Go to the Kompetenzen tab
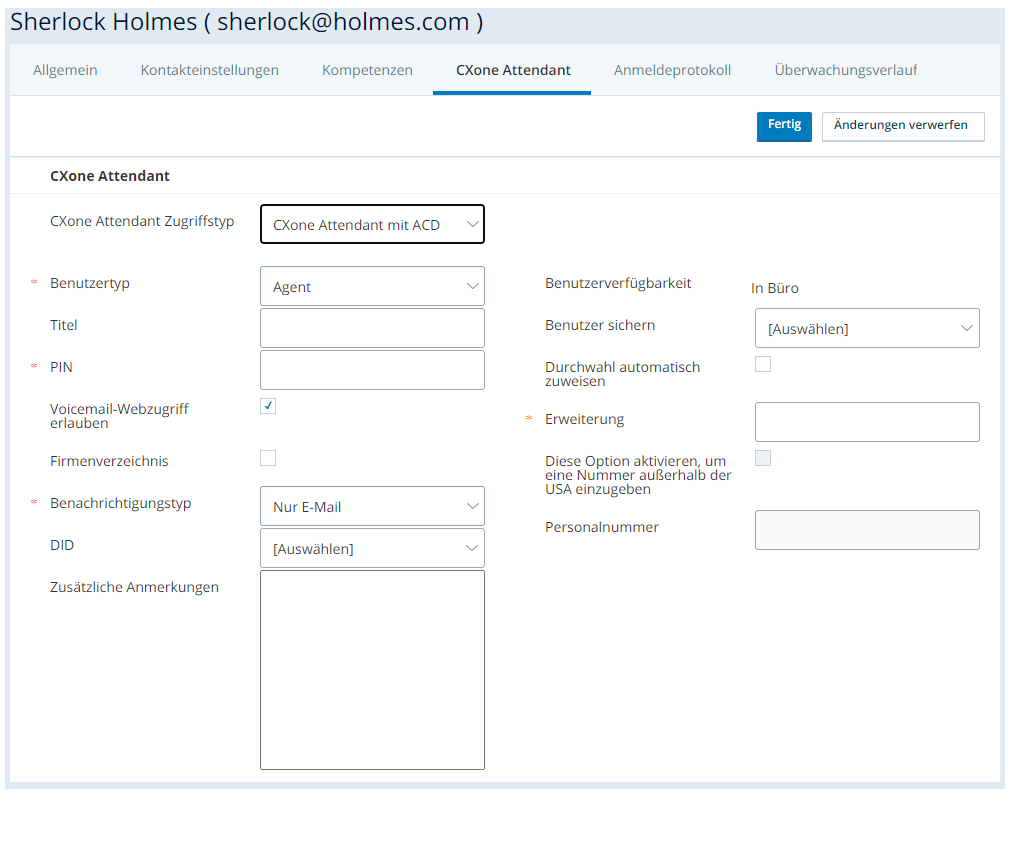Viewport: 1012px width, 854px height. click(x=367, y=70)
